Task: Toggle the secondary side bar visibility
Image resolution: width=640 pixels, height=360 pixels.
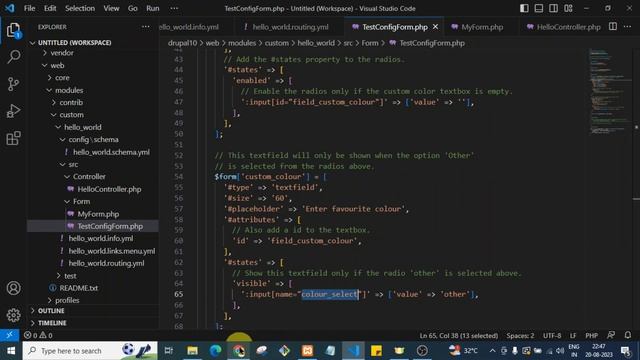Action: pos(553,8)
